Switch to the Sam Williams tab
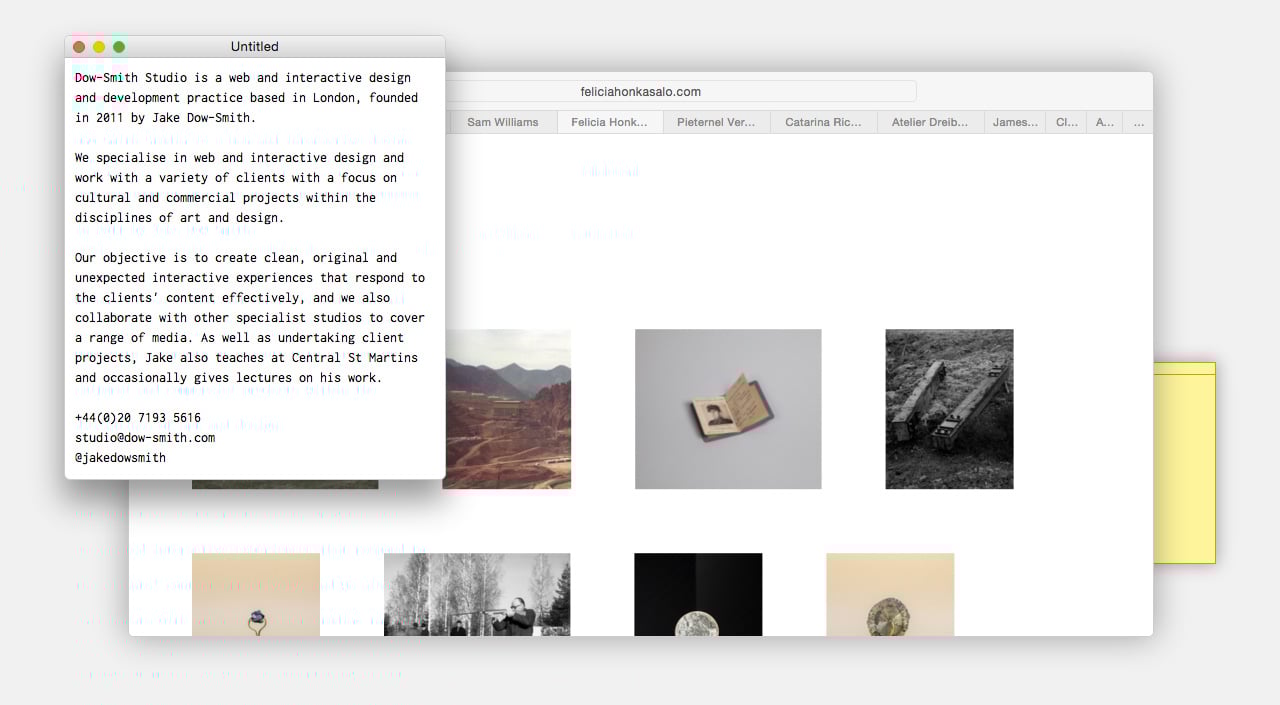The width and height of the screenshot is (1280, 705). [x=502, y=121]
